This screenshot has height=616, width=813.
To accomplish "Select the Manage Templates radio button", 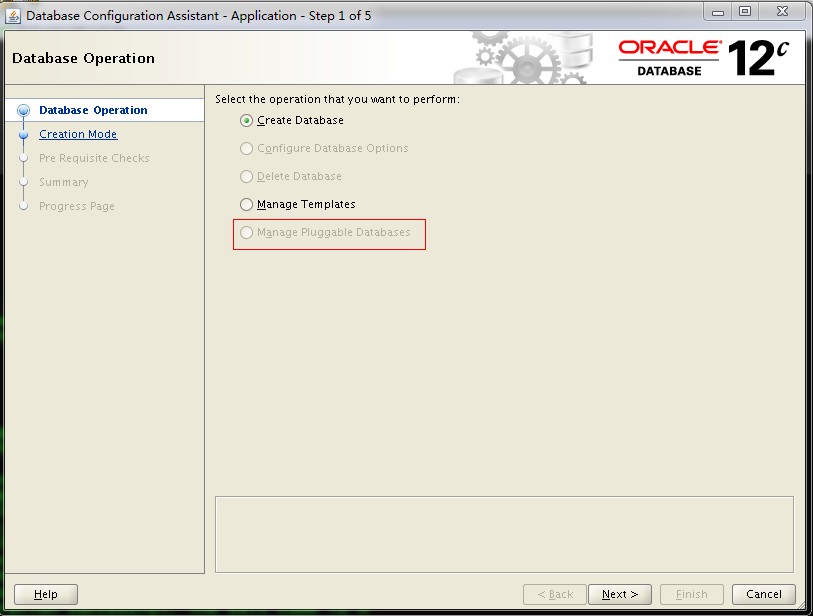I will (x=246, y=204).
